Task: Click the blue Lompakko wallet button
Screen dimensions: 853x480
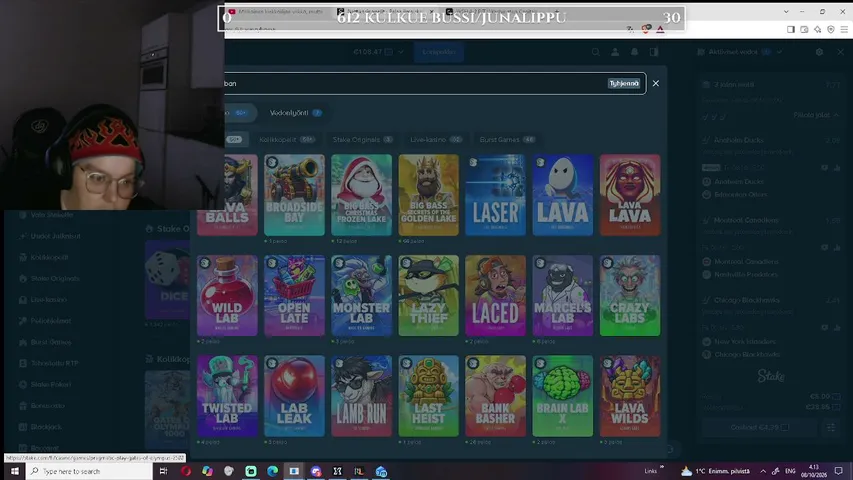Action: click(x=438, y=52)
